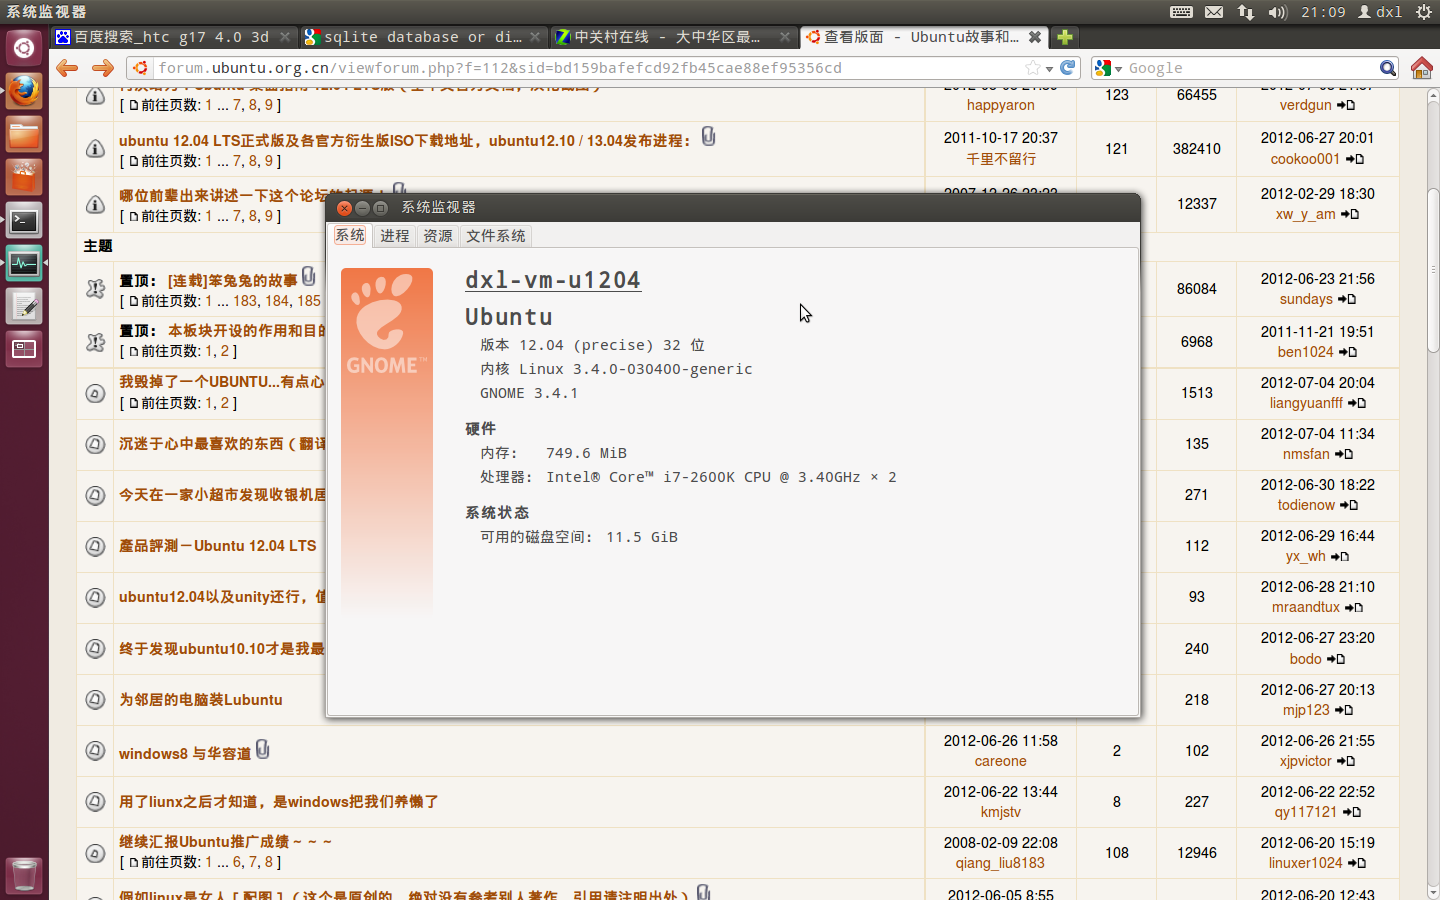Click the search magnifier in Google box
Screen dimensions: 1440x900
coord(1387,68)
